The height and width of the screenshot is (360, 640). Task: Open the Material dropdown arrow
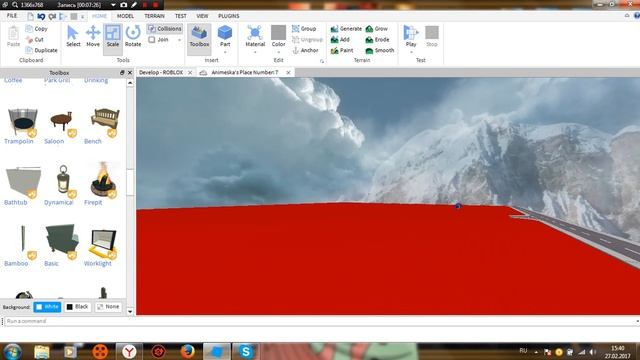pyautogui.click(x=255, y=52)
